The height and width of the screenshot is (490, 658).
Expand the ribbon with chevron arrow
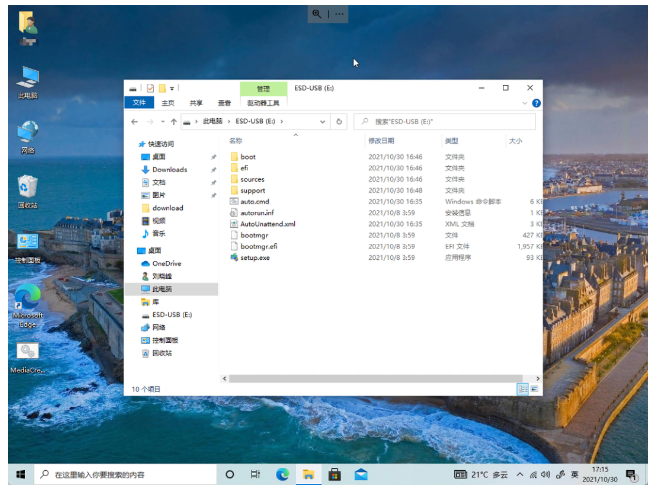pyautogui.click(x=525, y=103)
